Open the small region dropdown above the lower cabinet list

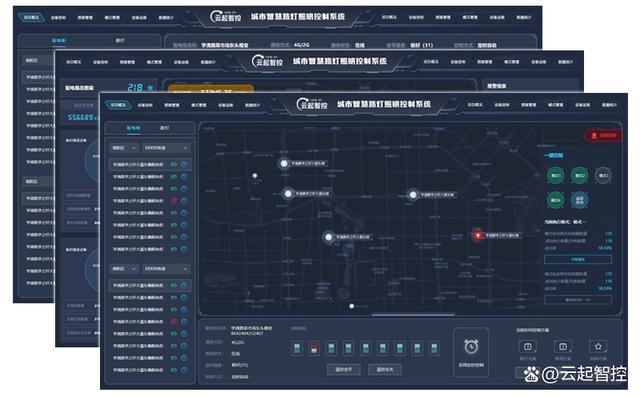(124, 268)
